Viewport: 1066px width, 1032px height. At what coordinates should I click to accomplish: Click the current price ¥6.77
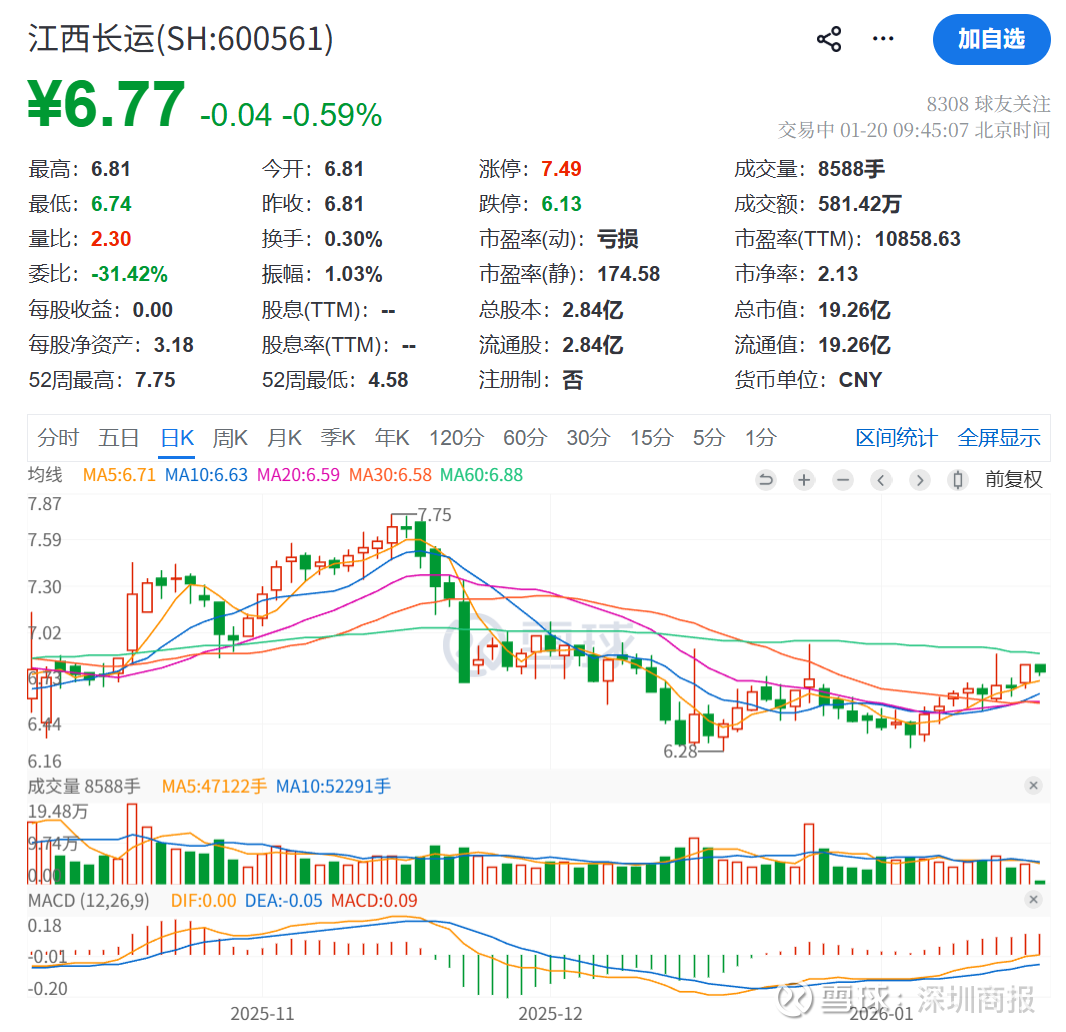(106, 105)
